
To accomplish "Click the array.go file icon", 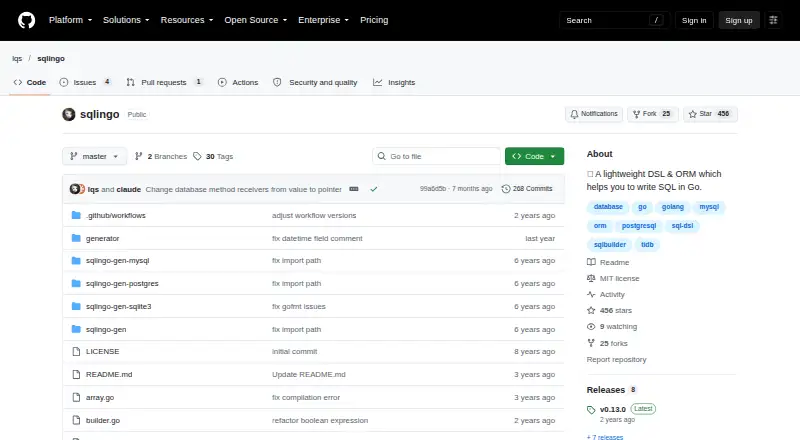I will 76,398.
